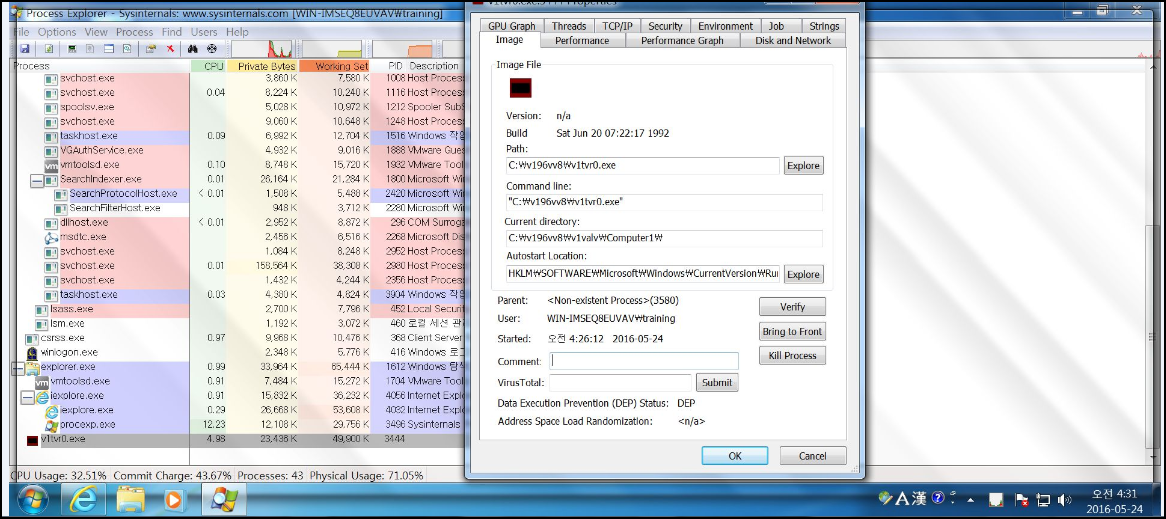Viewport: 1166px width, 519px height.
Task: Click into the Comment input field
Action: tap(643, 361)
